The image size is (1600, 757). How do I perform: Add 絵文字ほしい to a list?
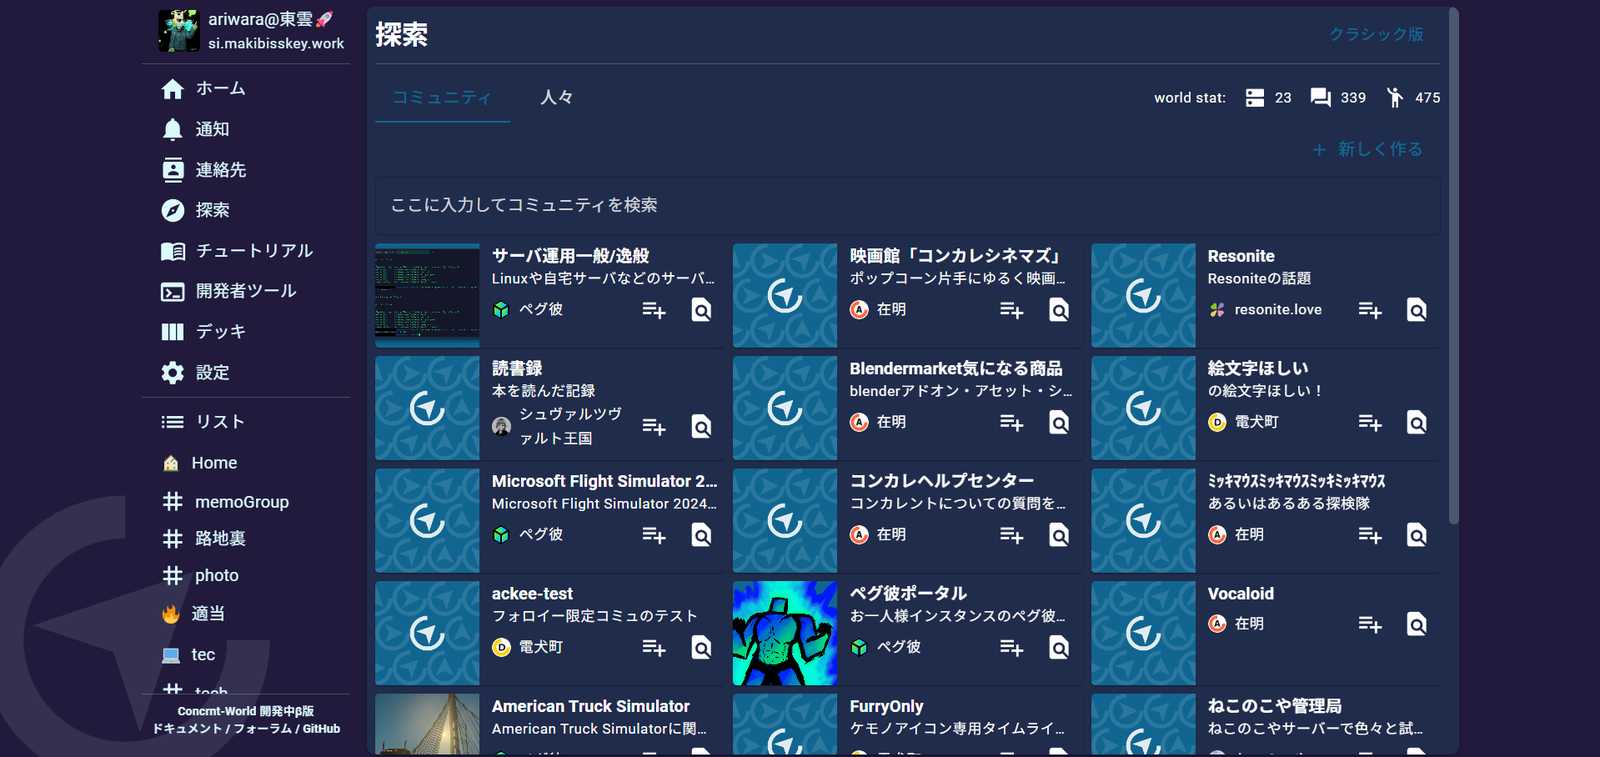[1370, 423]
